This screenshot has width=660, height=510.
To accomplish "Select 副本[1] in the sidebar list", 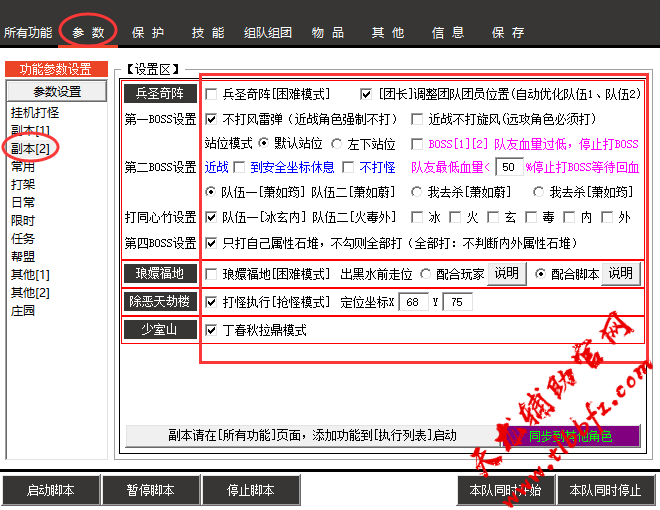I will tap(30, 130).
